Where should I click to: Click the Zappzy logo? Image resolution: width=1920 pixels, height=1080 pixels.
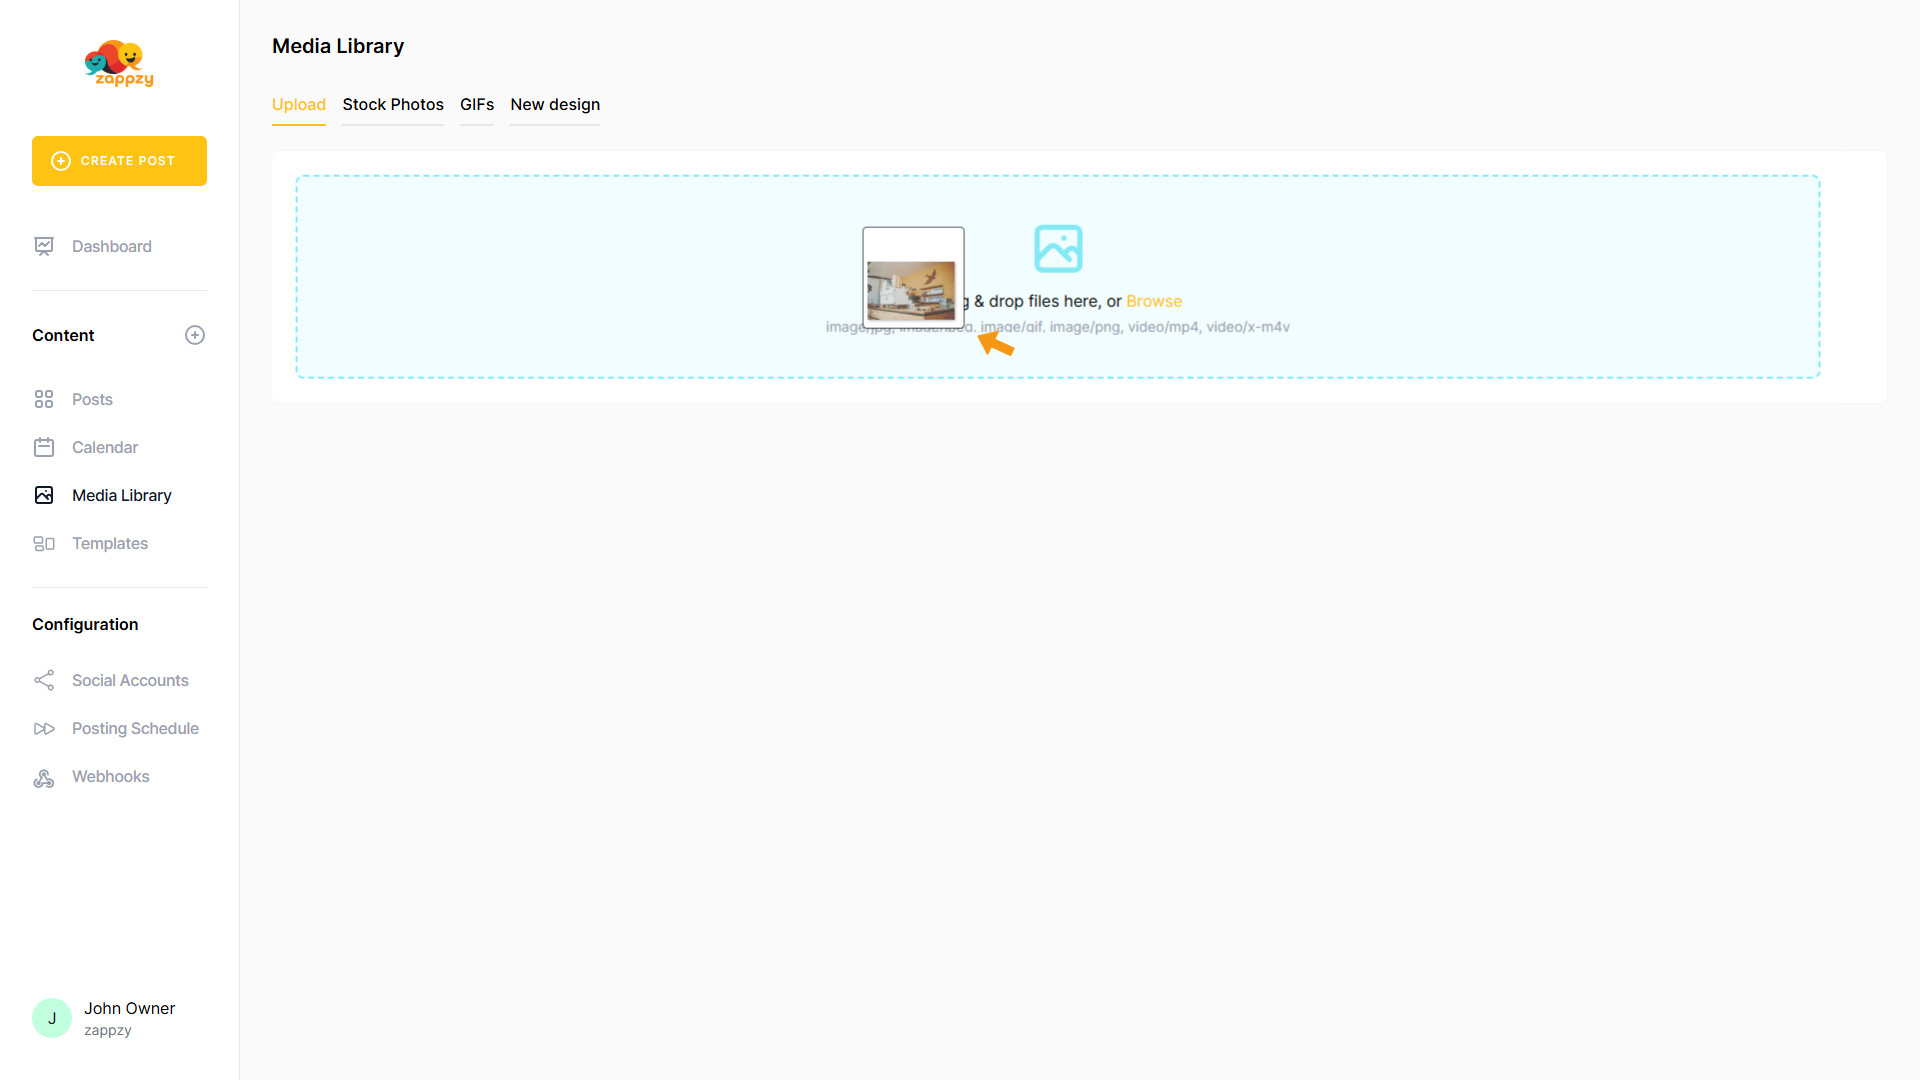(119, 64)
